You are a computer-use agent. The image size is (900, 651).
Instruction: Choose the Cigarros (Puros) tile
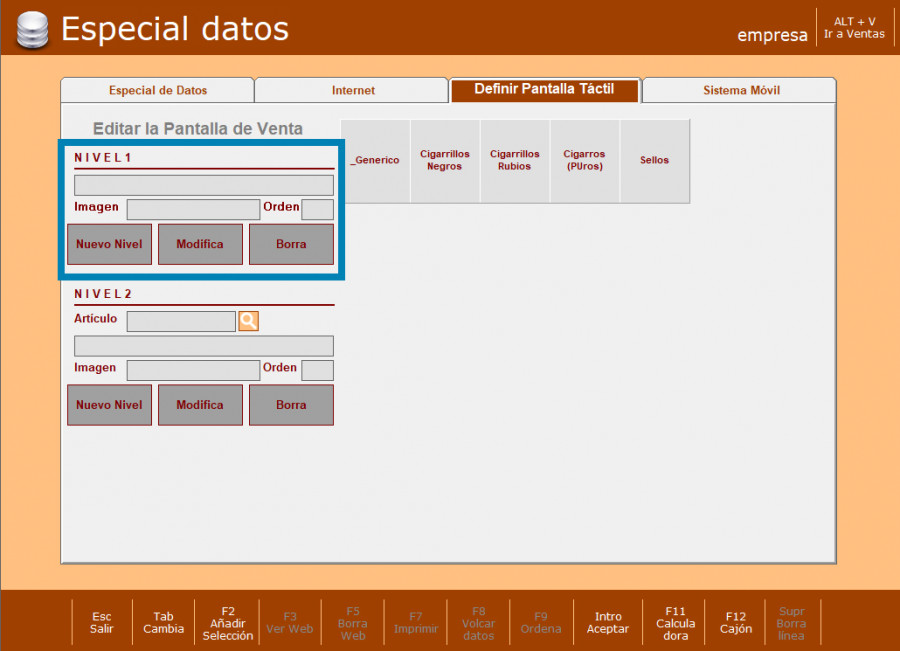584,161
